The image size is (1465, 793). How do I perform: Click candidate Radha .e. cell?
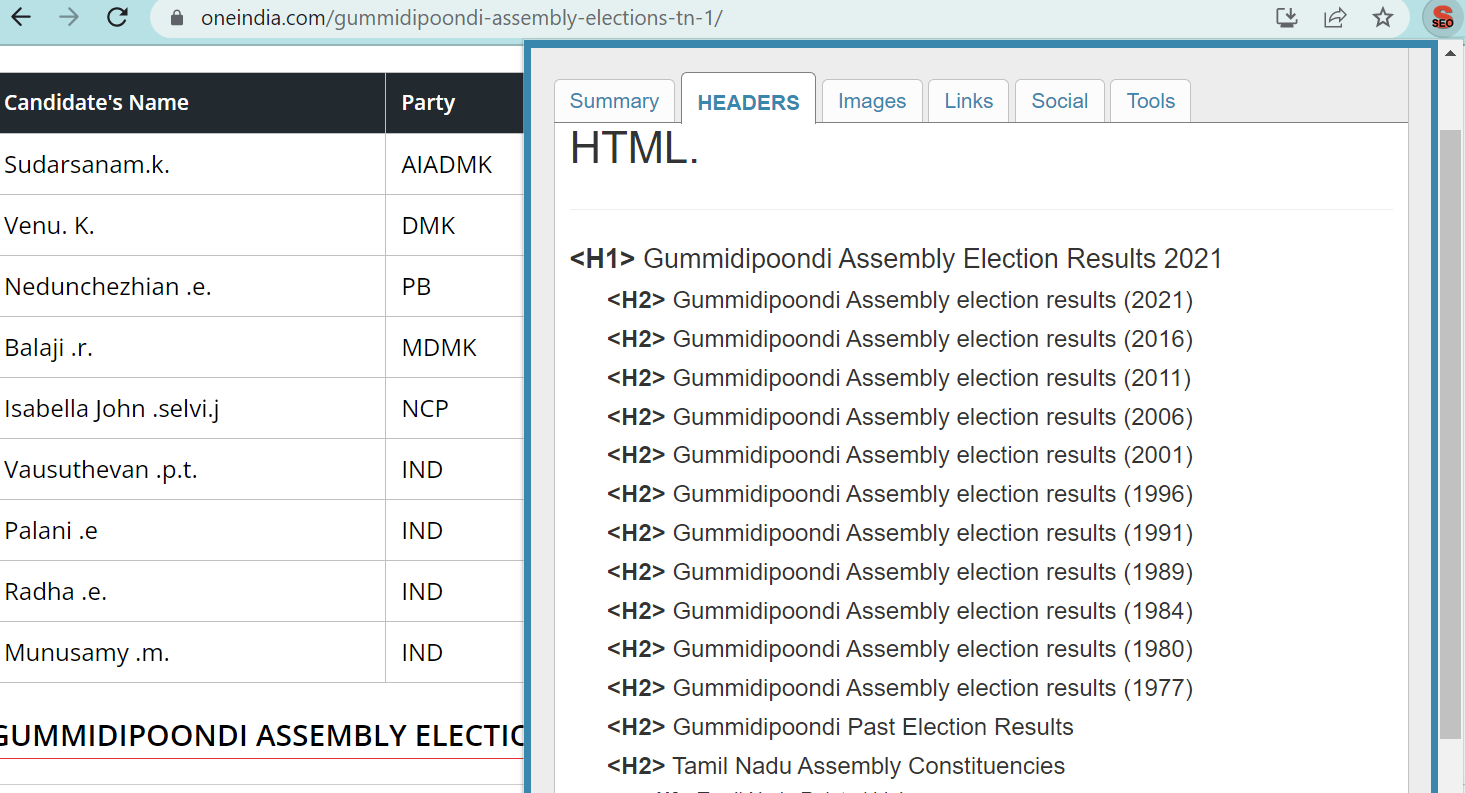(192, 591)
